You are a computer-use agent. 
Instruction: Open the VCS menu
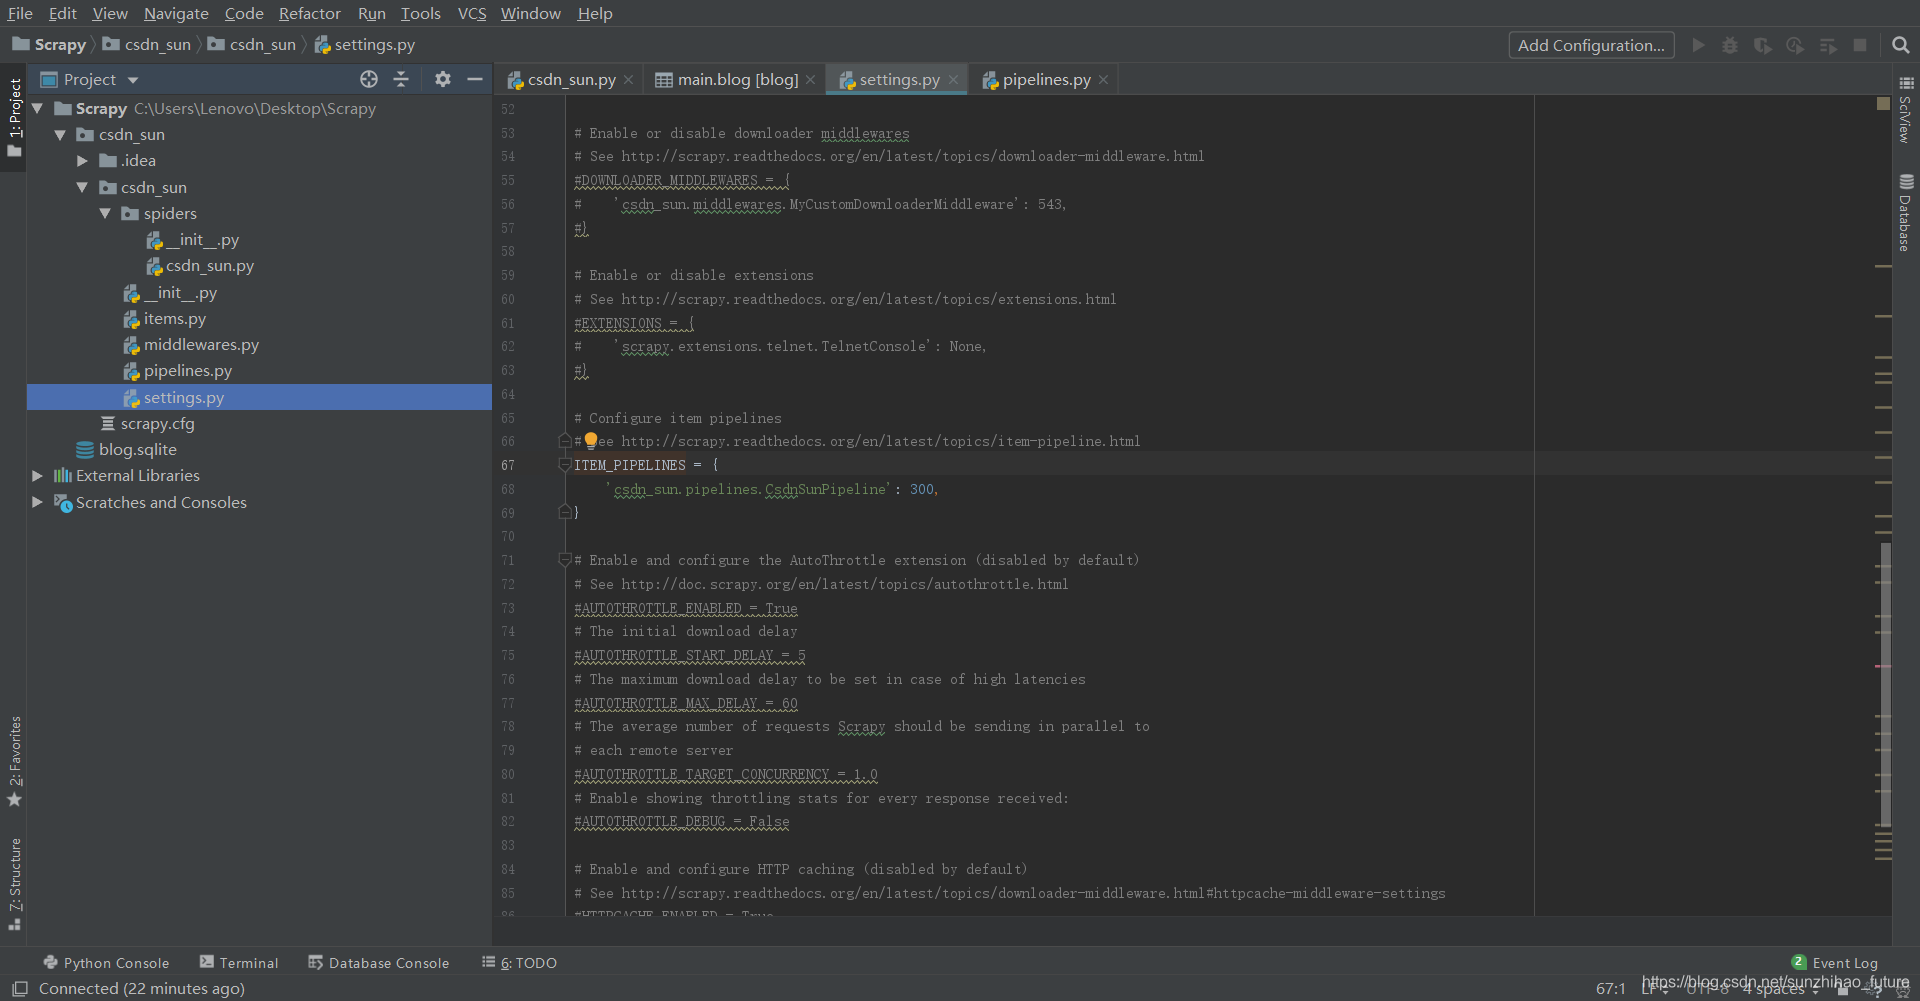pos(472,13)
